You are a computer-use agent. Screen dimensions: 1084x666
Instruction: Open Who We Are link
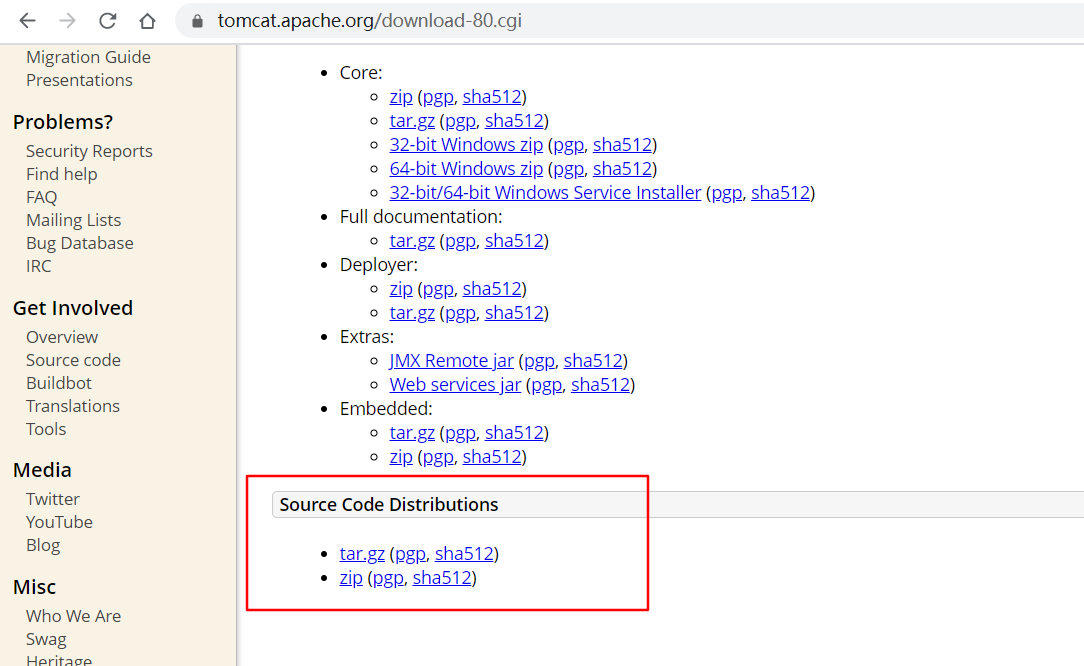tap(73, 616)
